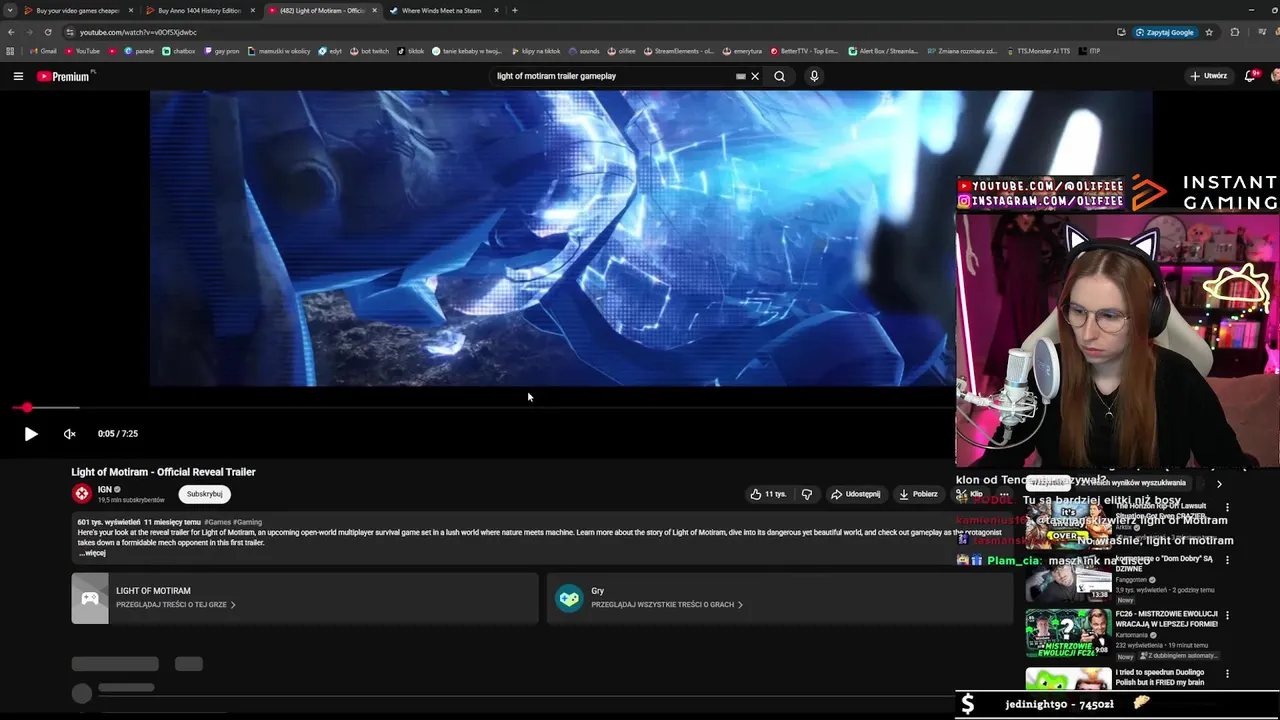Open the Horizon Rip-Off Lawsuit video options
The height and width of the screenshot is (720, 1280).
1228,507
